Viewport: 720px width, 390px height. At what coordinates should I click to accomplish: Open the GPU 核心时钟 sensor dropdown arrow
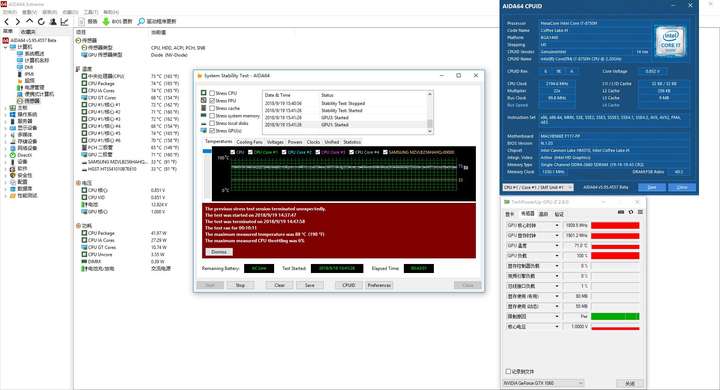pos(557,226)
